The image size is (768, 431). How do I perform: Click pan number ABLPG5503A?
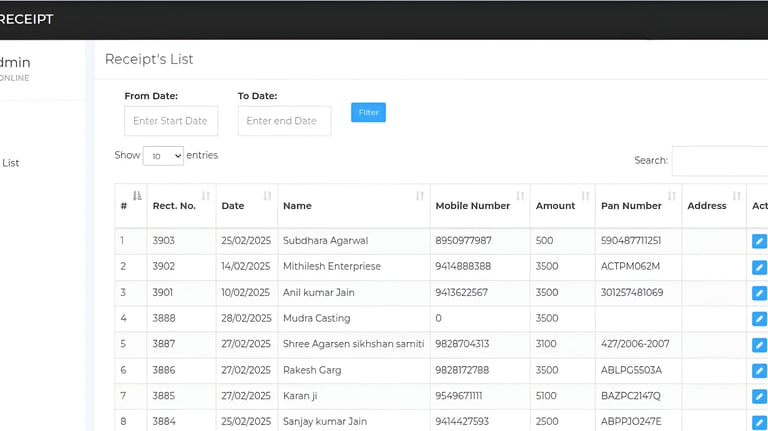coord(631,370)
